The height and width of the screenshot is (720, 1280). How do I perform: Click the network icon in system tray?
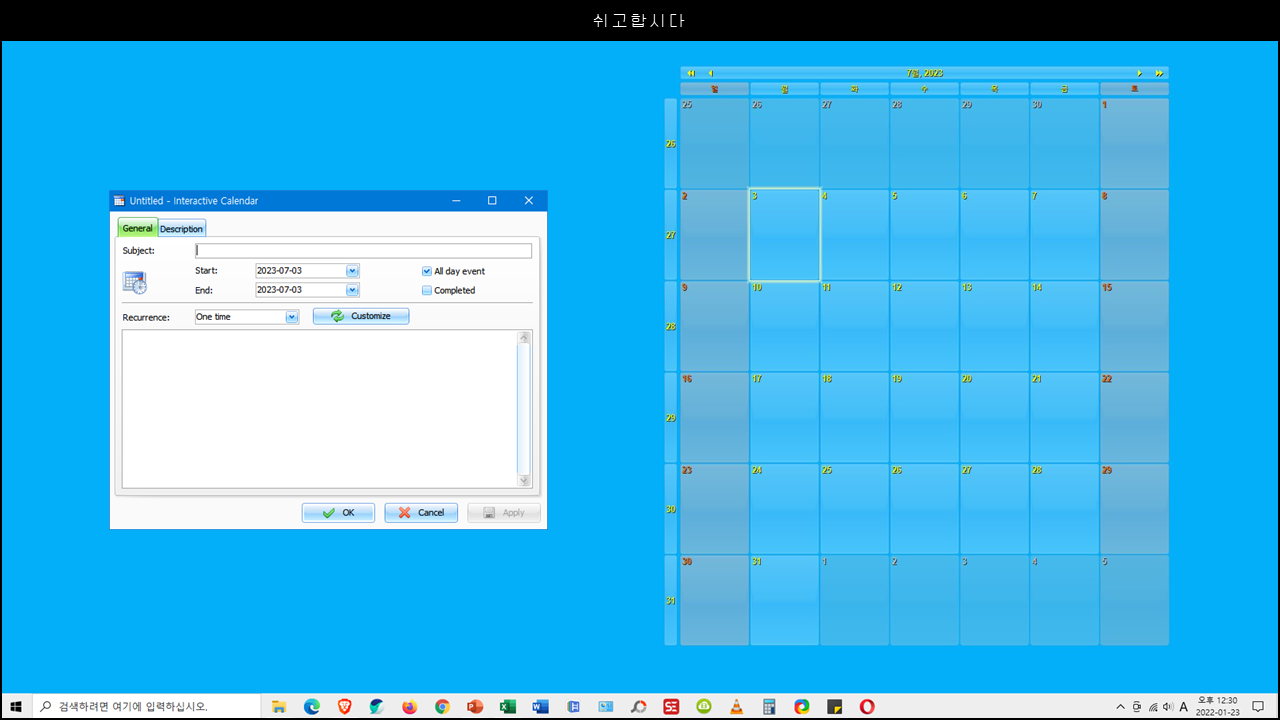coord(1153,707)
